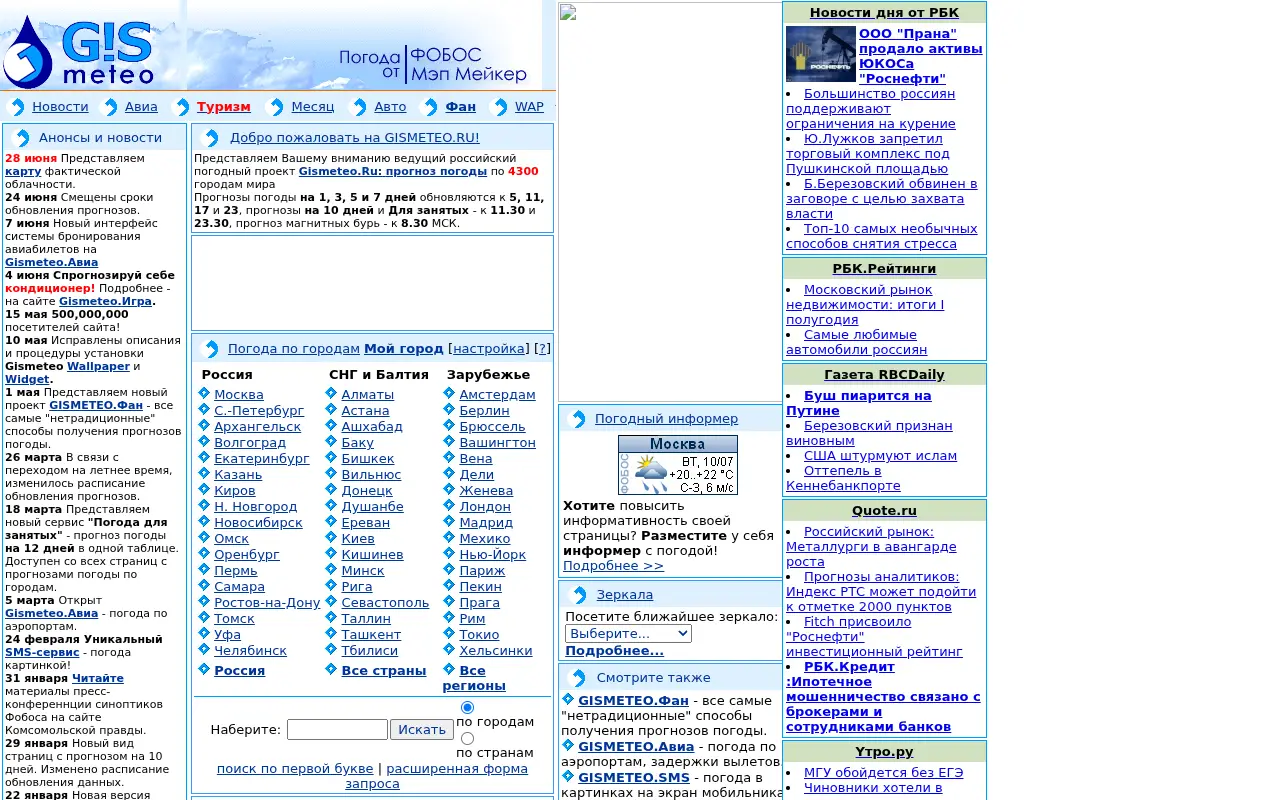
Task: Open the 'Выберите...' mirror dropdown
Action: (628, 634)
